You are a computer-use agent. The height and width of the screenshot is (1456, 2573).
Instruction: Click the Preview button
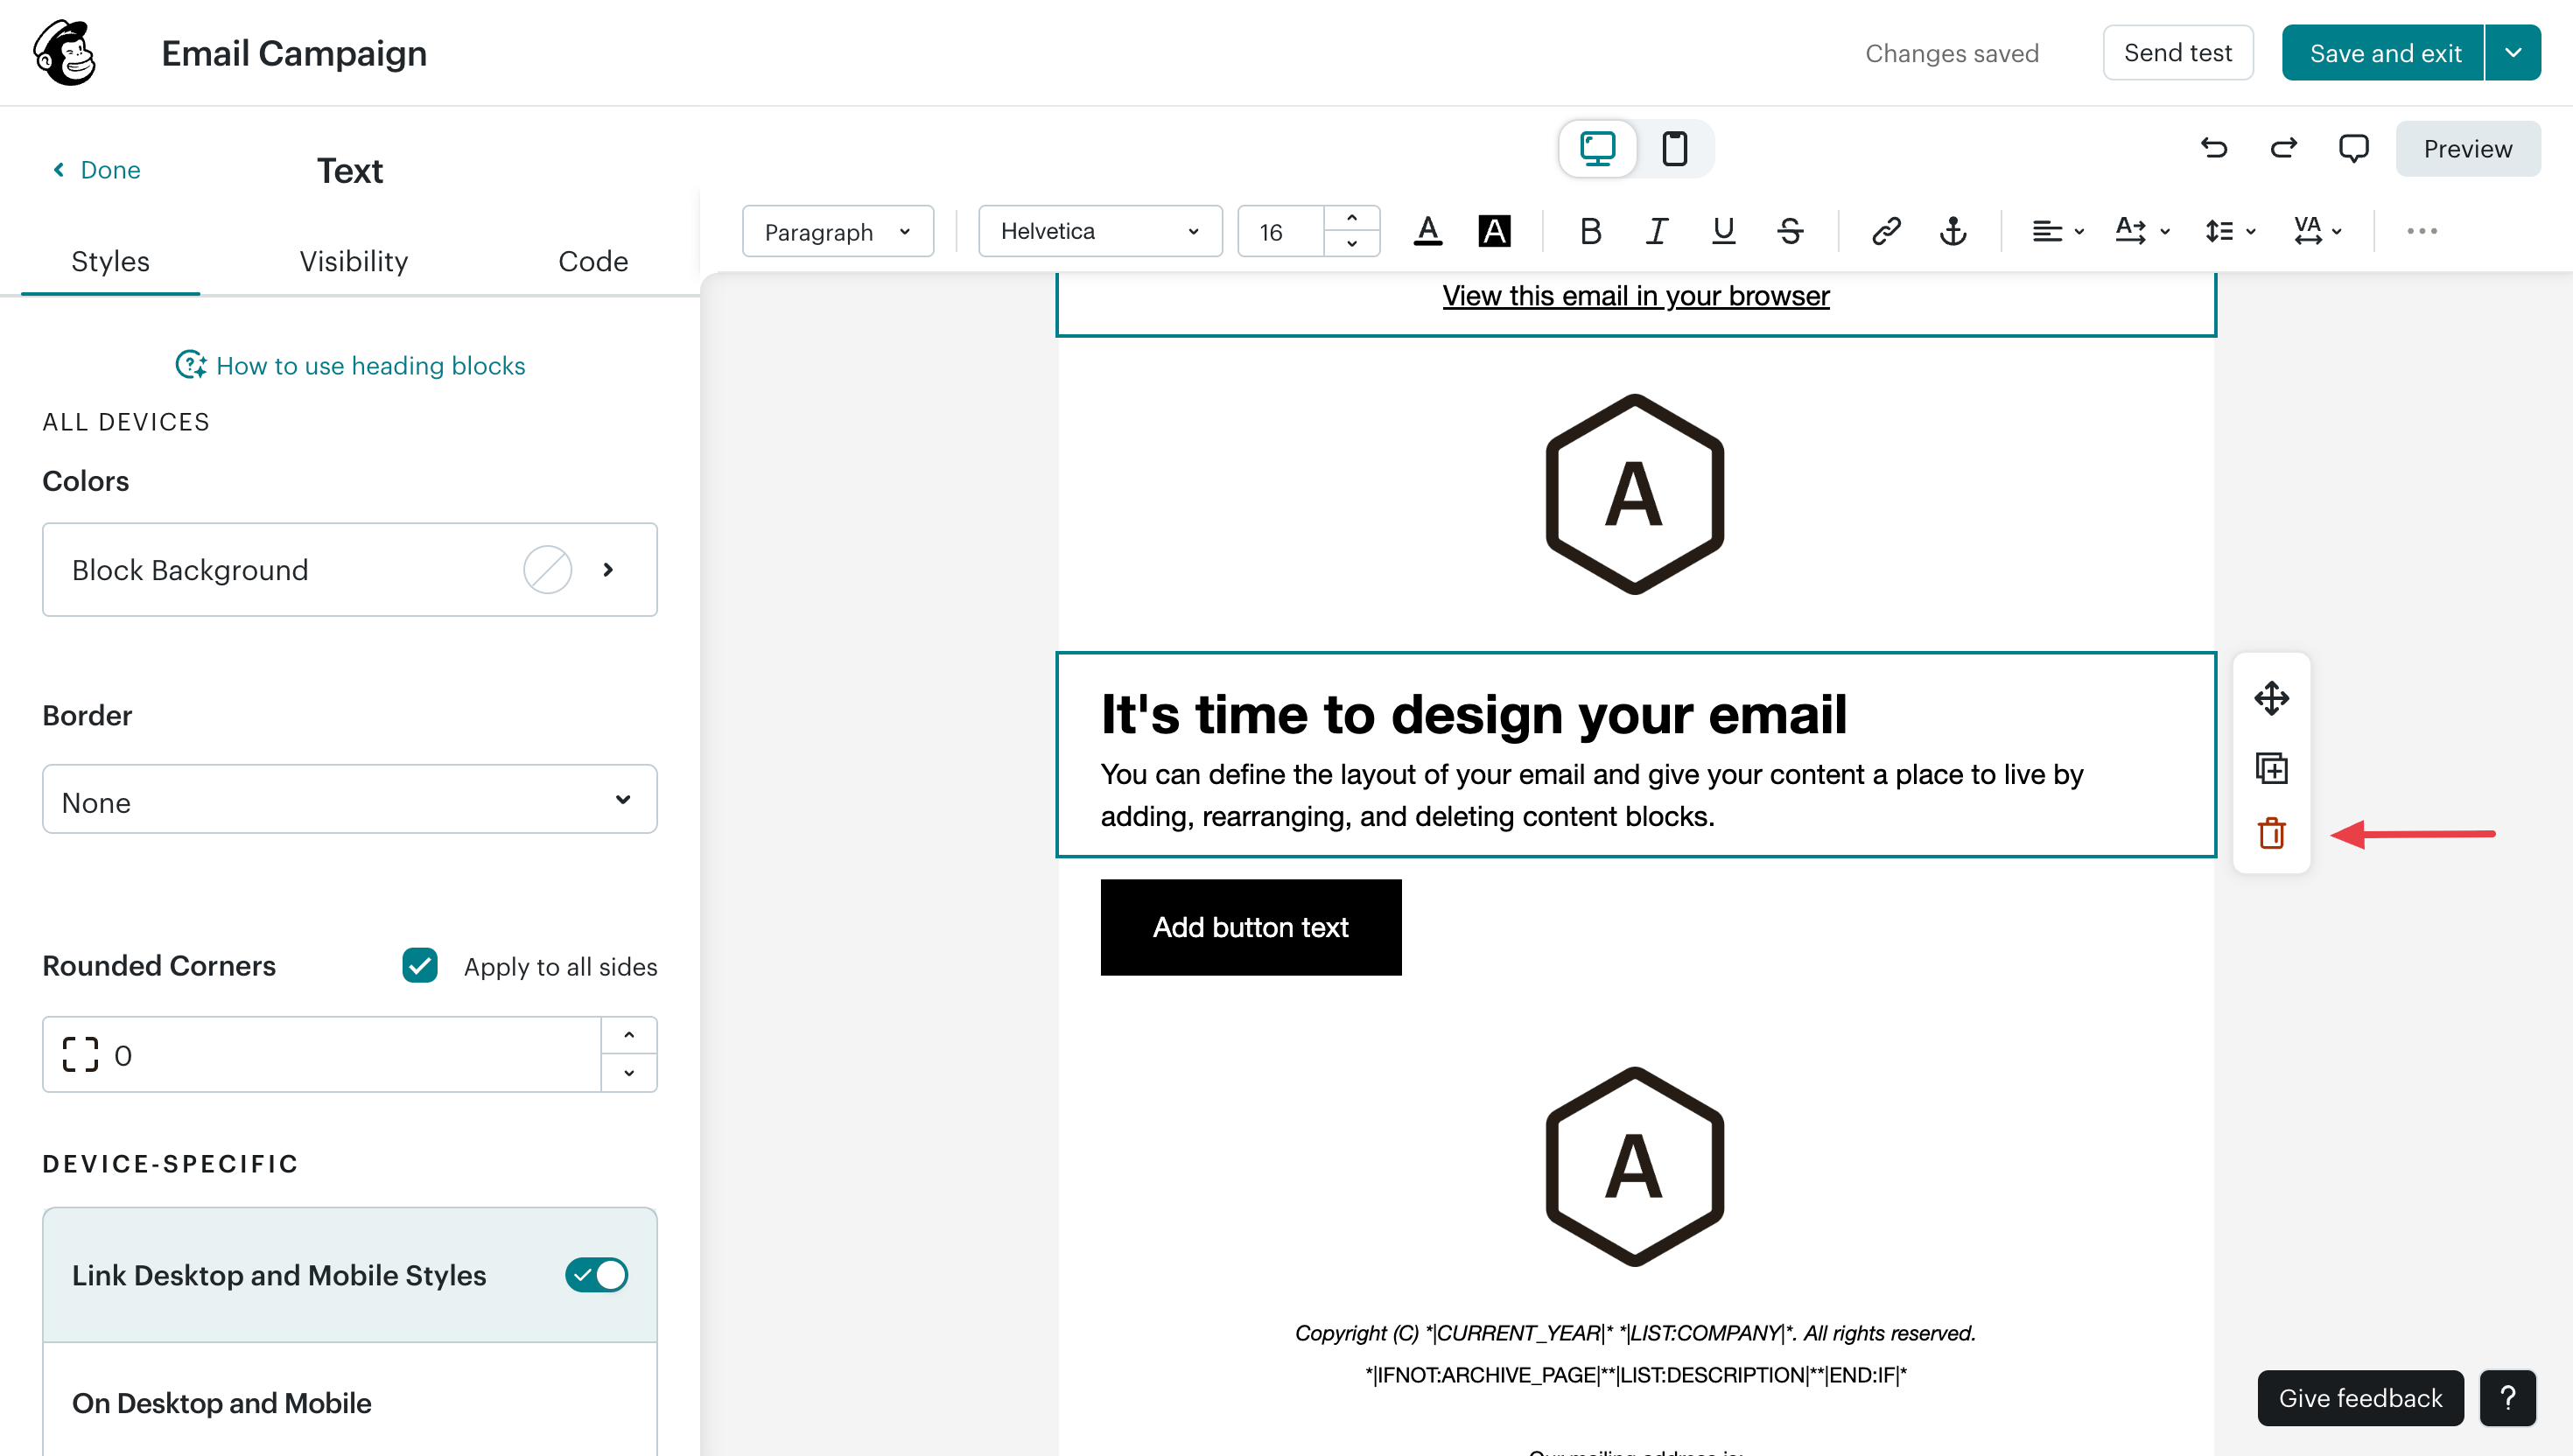2467,149
